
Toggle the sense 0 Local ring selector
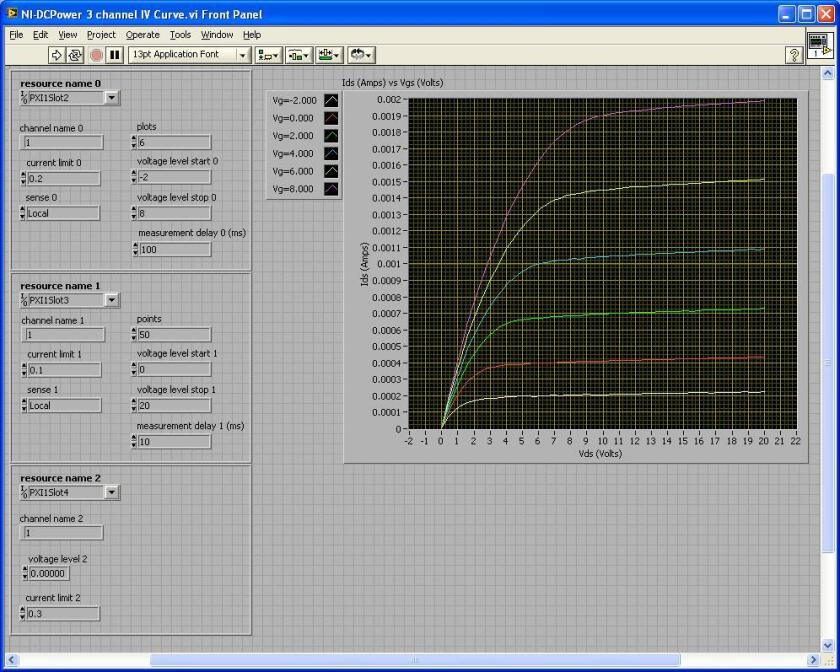(62, 213)
